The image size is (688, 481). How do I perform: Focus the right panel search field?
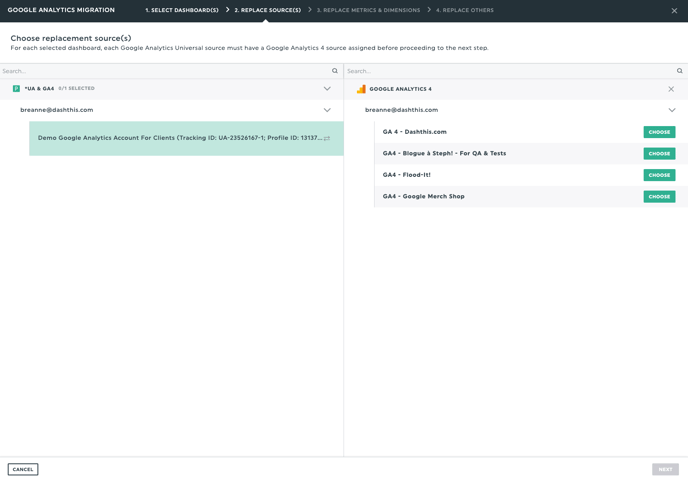[509, 71]
